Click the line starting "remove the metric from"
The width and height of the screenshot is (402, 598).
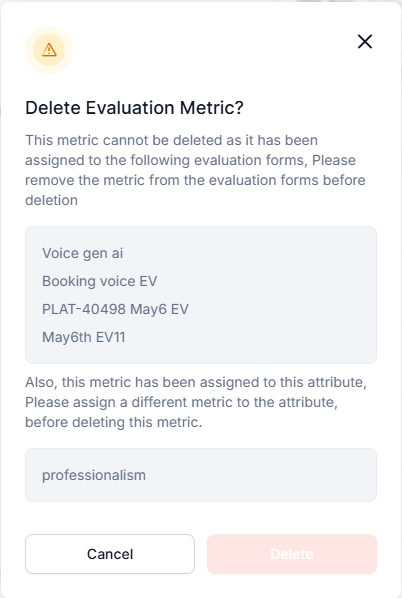tap(195, 180)
